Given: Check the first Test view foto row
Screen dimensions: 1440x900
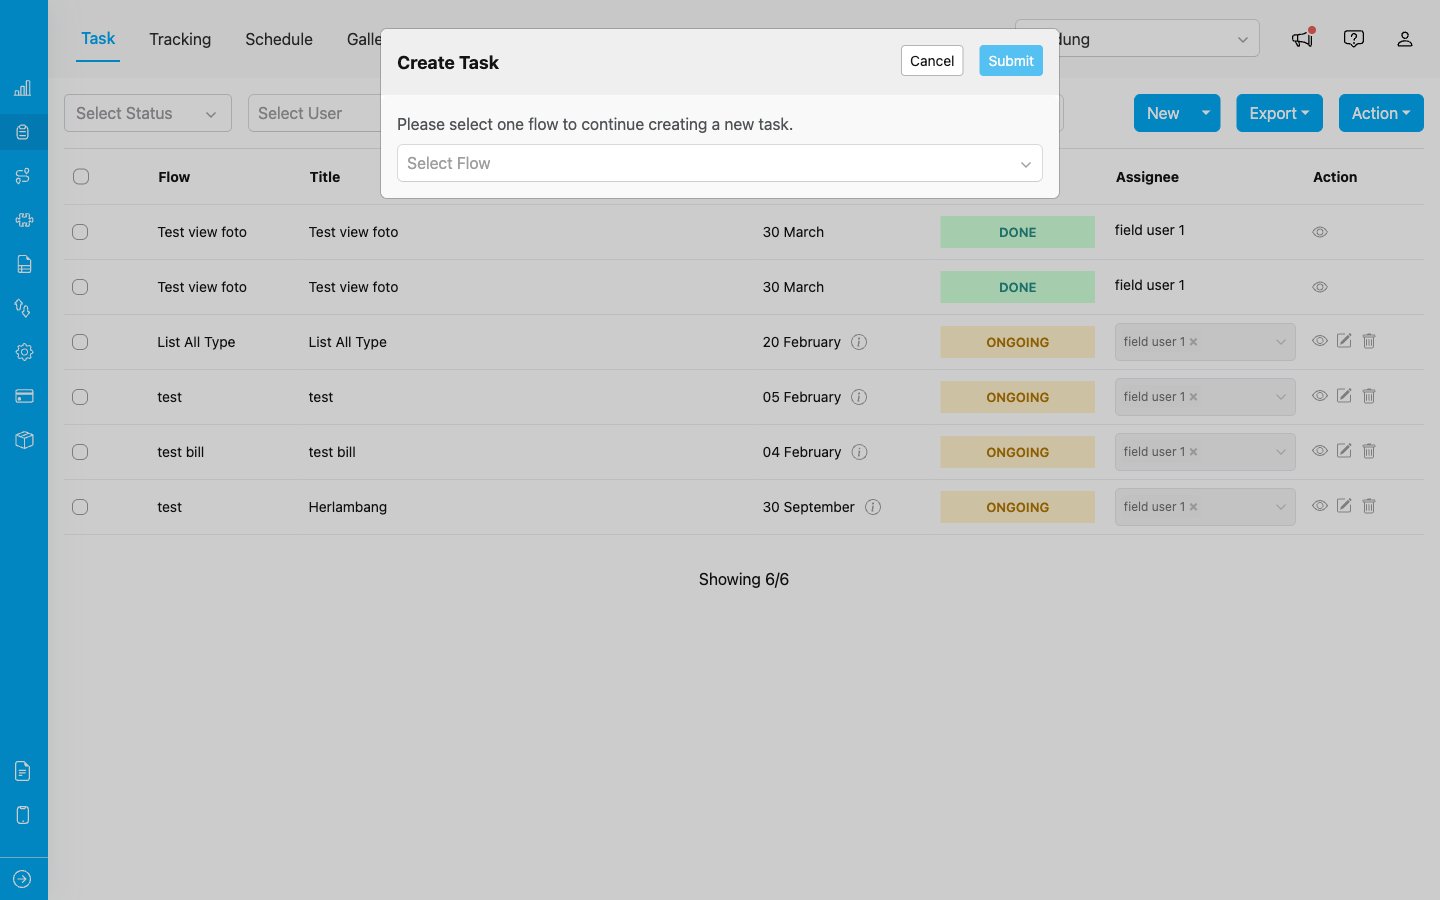Looking at the screenshot, I should pyautogui.click(x=80, y=232).
